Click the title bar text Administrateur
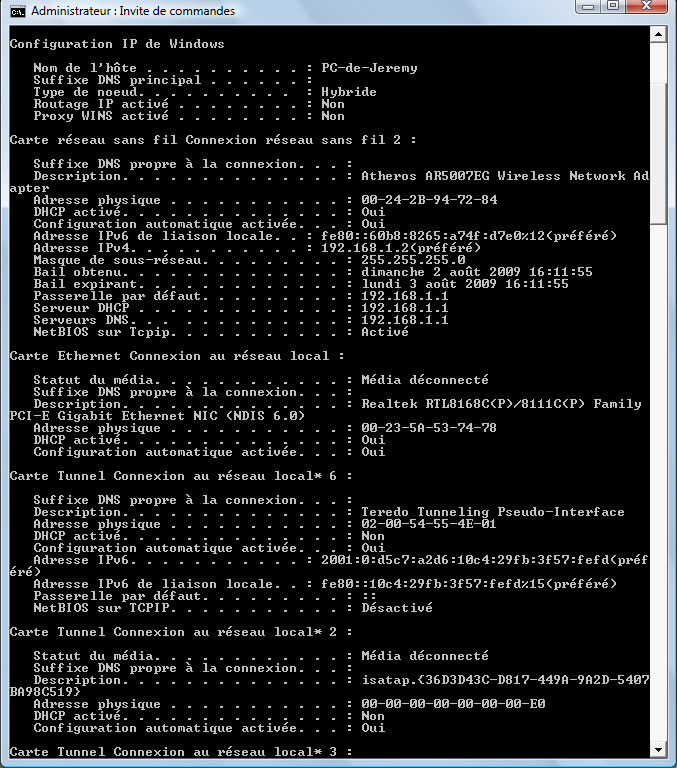Image resolution: width=677 pixels, height=768 pixels. click(x=71, y=11)
